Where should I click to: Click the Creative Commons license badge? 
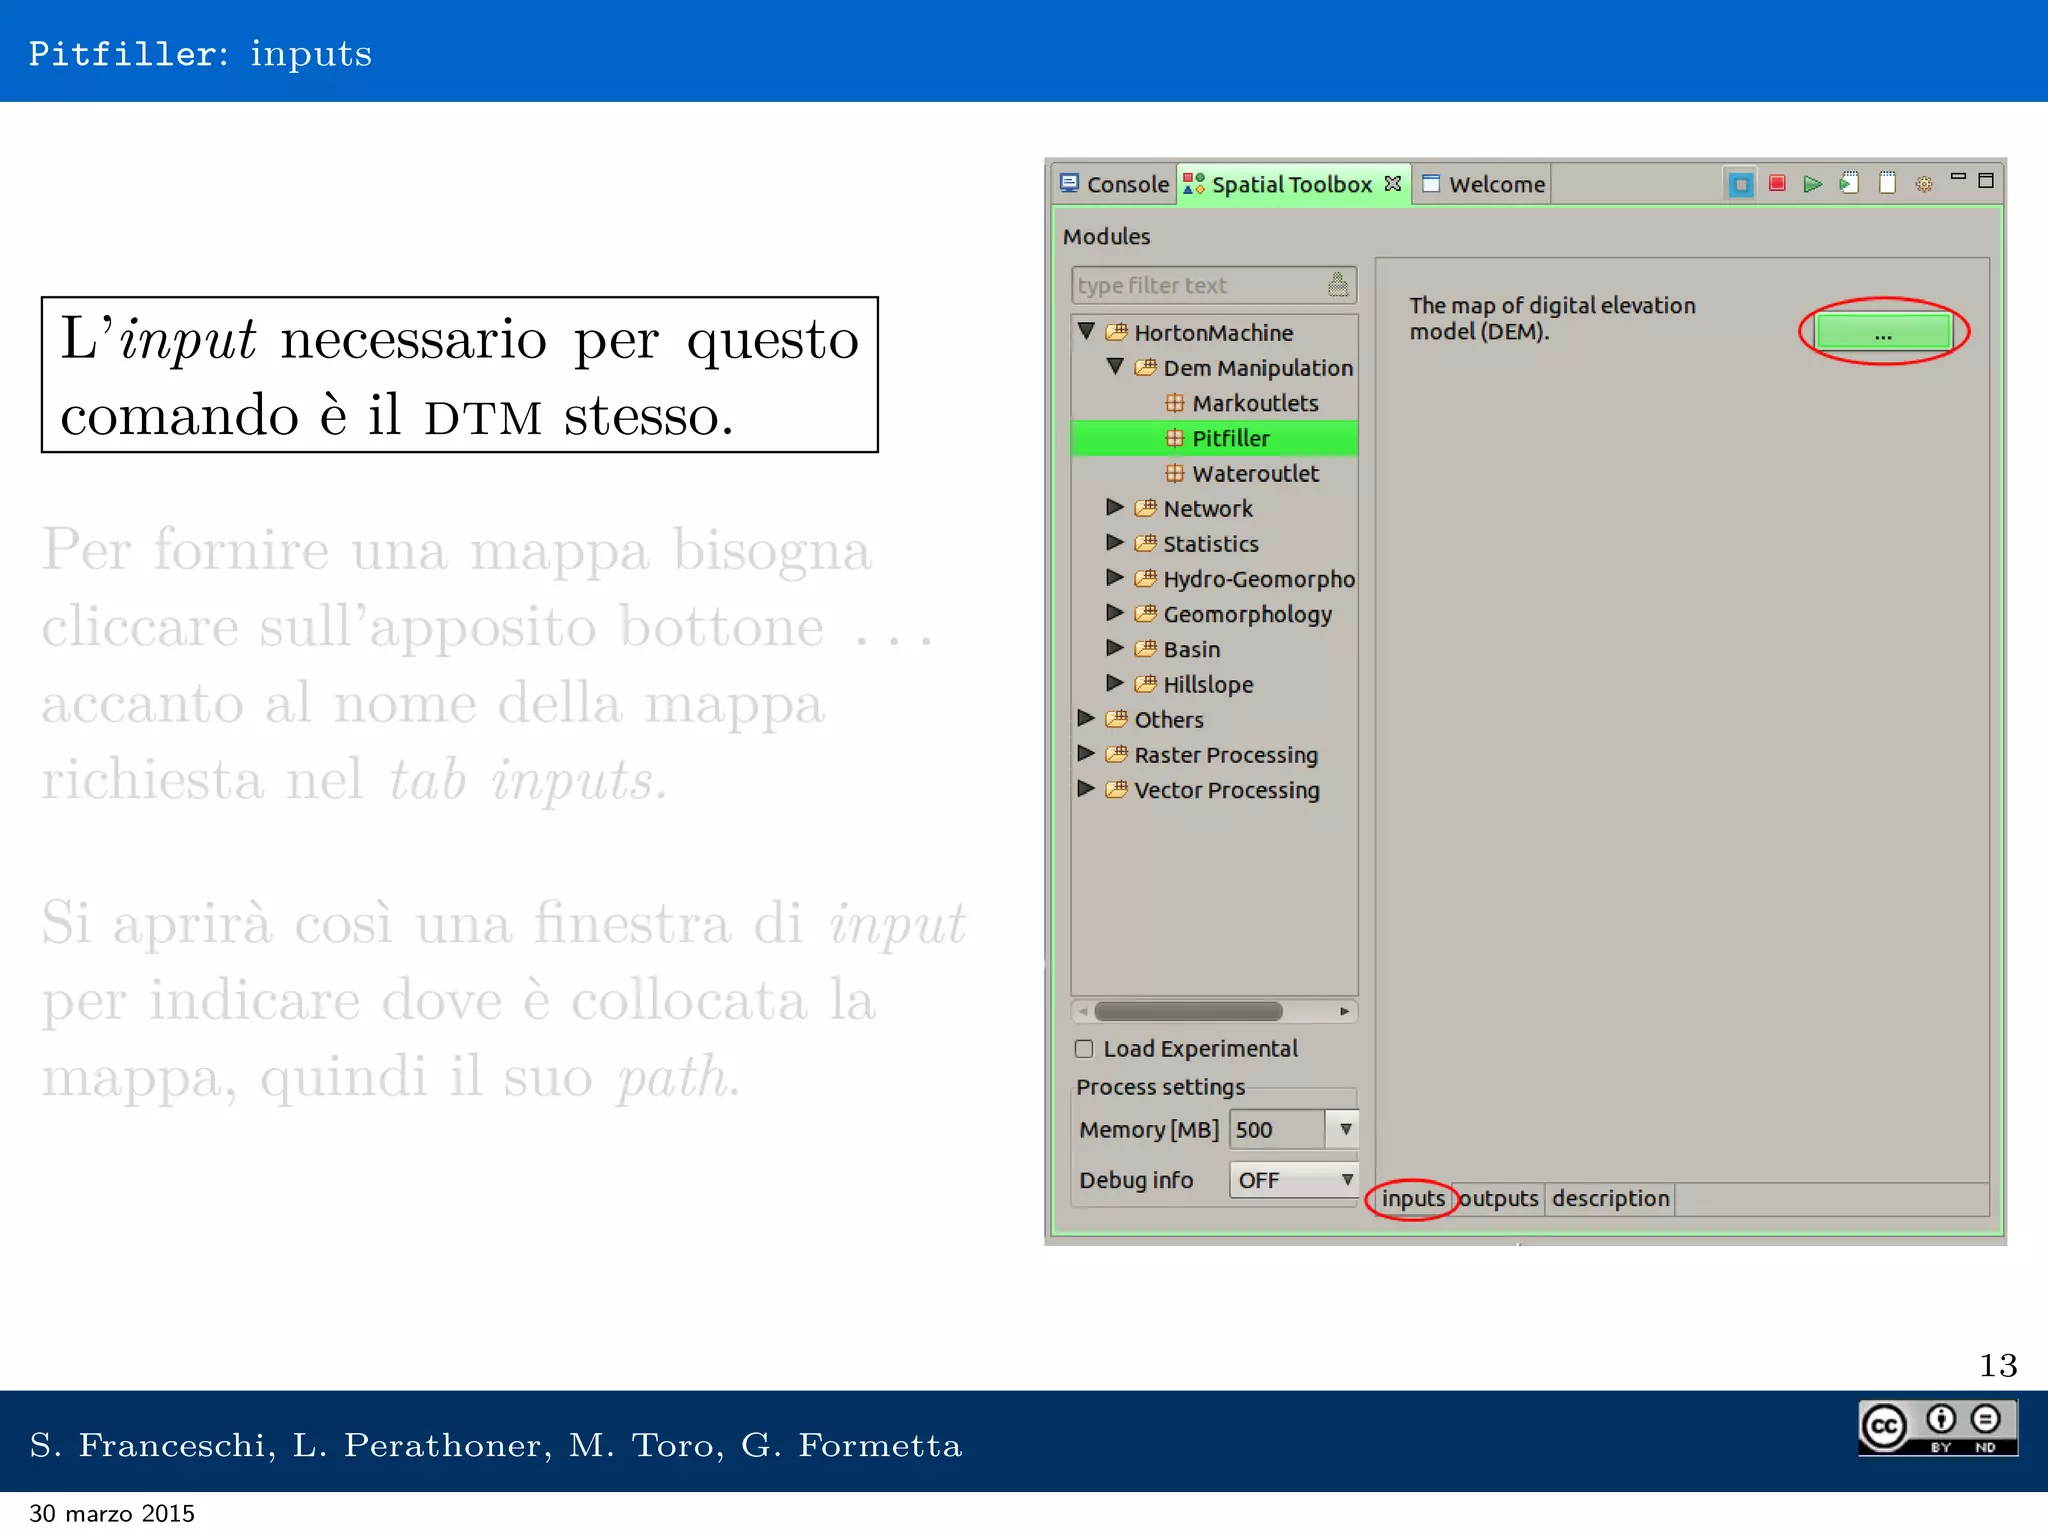tap(1937, 1427)
